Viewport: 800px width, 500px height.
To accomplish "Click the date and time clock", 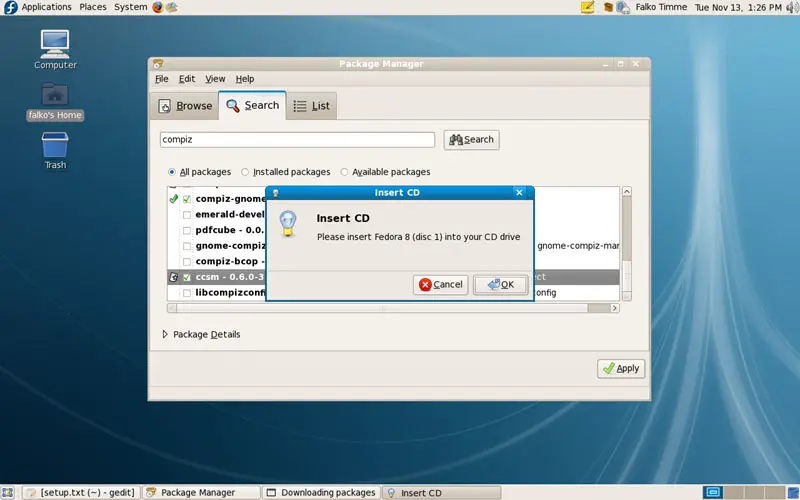I will pyautogui.click(x=738, y=7).
